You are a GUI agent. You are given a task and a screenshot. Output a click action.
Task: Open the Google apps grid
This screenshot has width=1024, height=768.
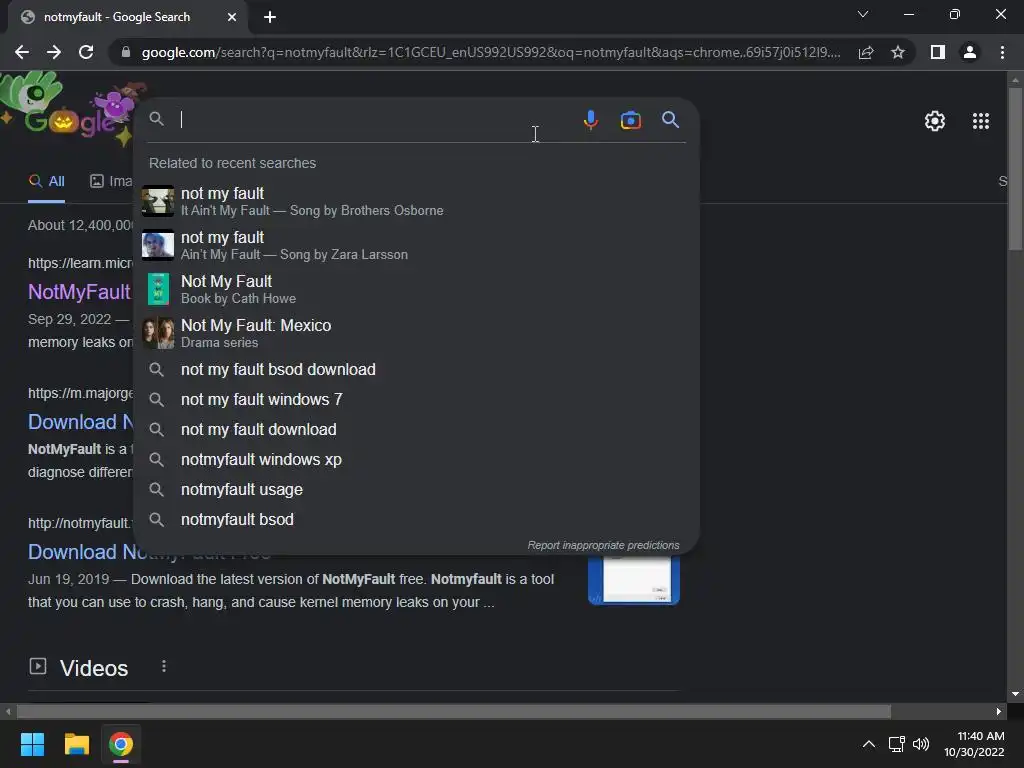980,121
